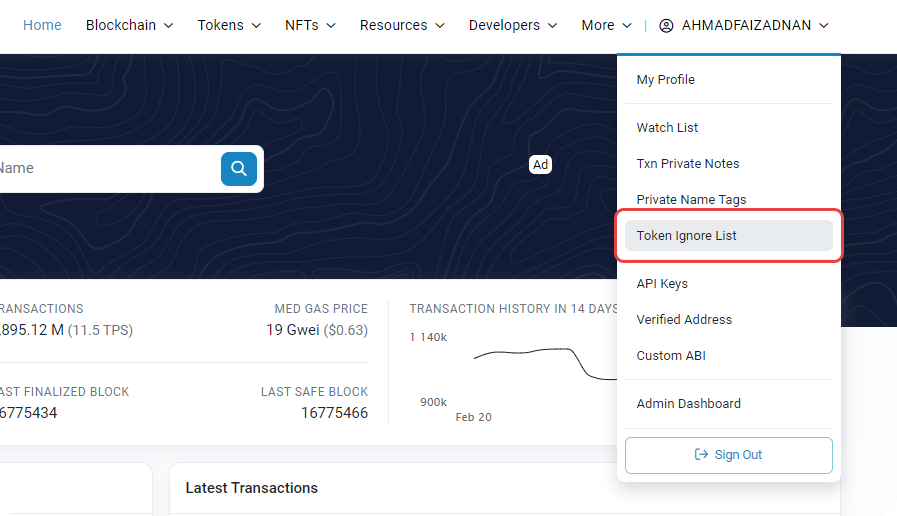Expand the Blockchain dropdown menu
This screenshot has height=516, width=897.
click(x=129, y=25)
